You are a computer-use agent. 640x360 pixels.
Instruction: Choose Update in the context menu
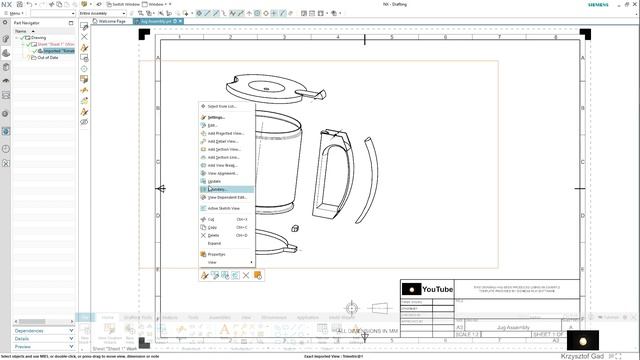click(227, 181)
